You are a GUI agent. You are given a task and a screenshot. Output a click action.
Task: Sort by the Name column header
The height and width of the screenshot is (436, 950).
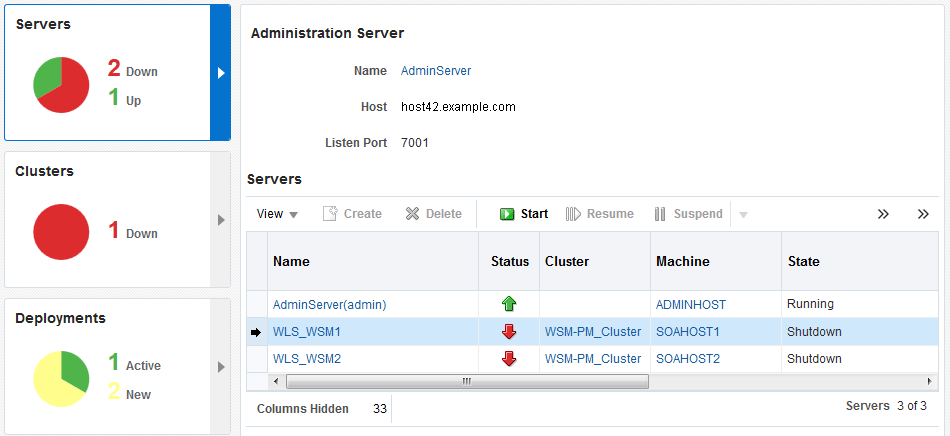(373, 261)
